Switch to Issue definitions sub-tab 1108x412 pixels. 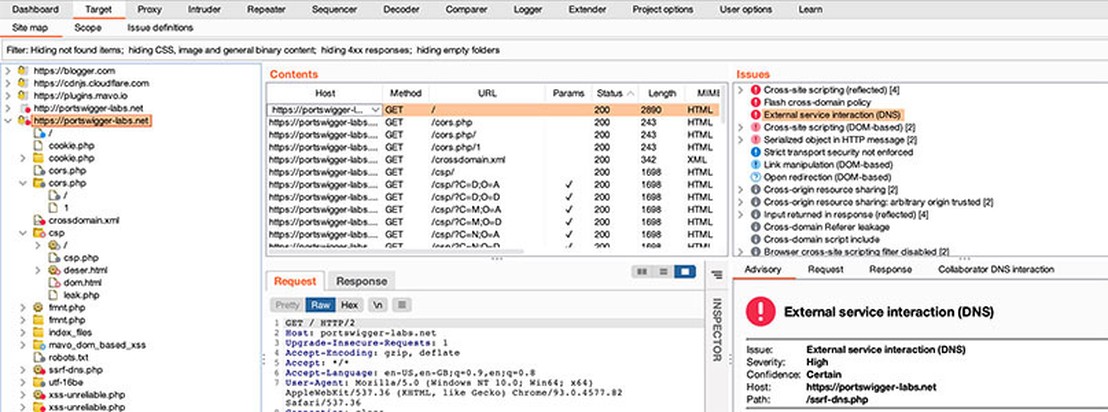tap(160, 28)
